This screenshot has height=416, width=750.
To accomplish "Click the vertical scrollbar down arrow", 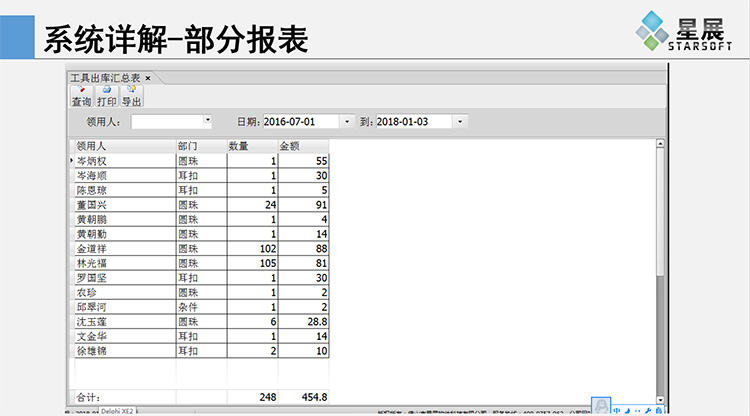I will pos(660,397).
